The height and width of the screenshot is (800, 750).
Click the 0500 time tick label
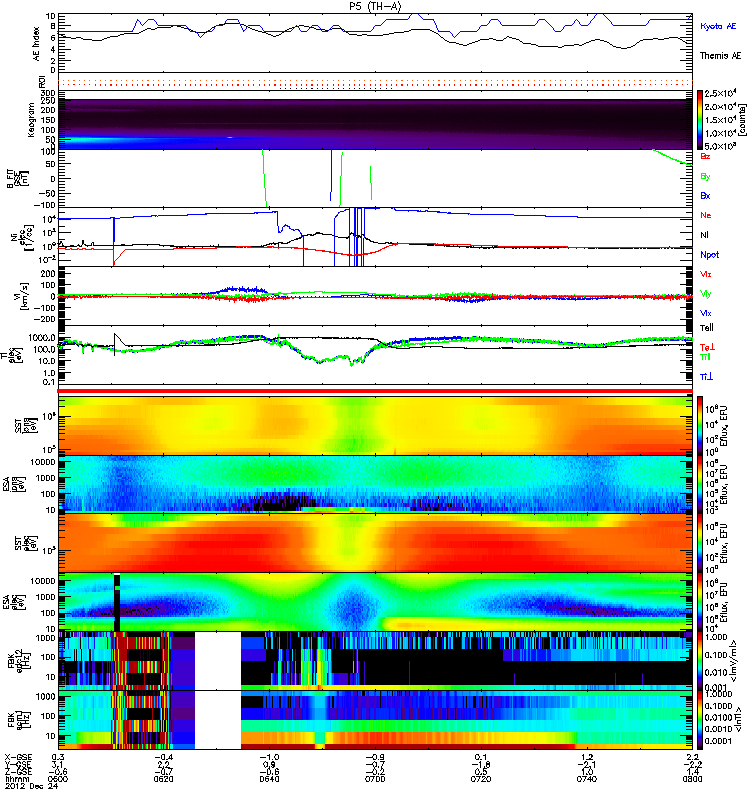58,779
